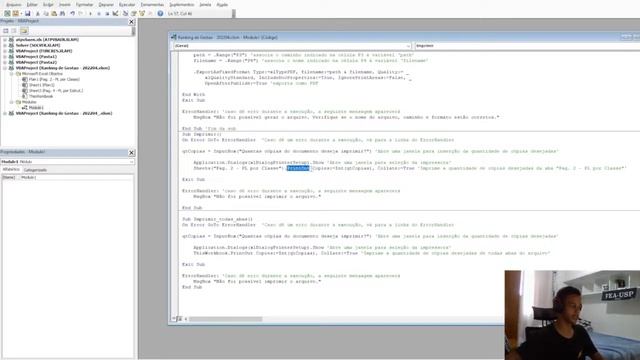
Task: Expand VBAProject (Pasta1) node
Action: (5, 57)
